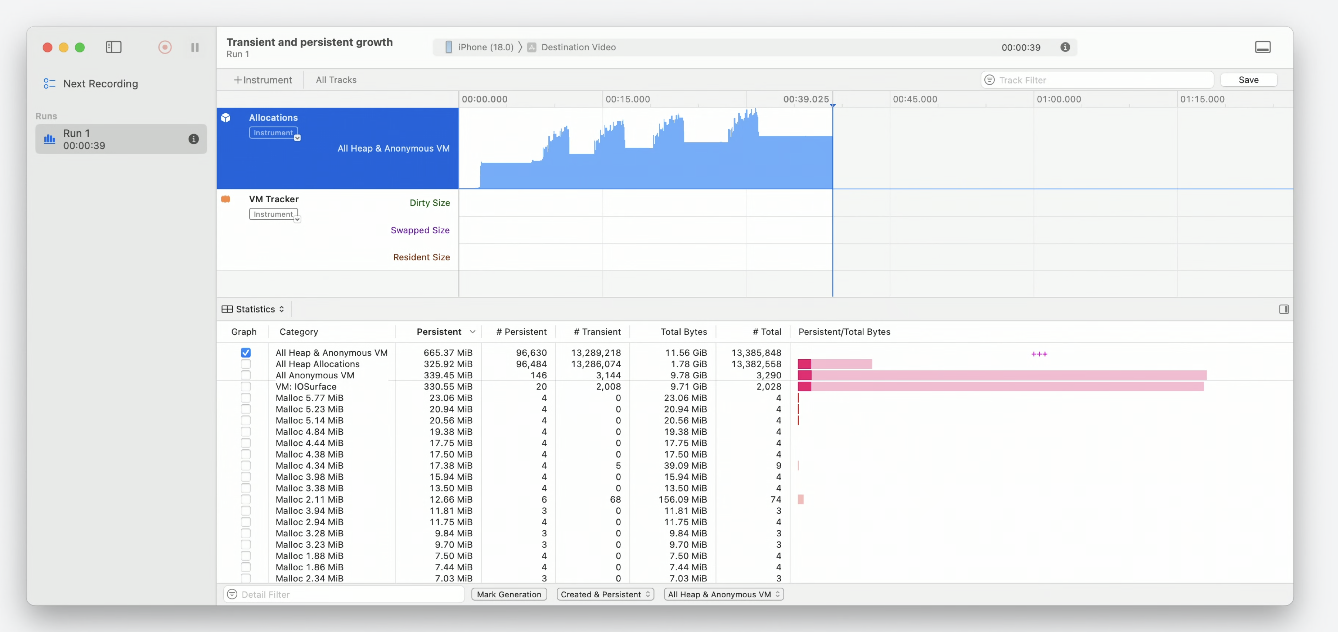Toggle inspector pane icon in detail bar

tap(1284, 309)
